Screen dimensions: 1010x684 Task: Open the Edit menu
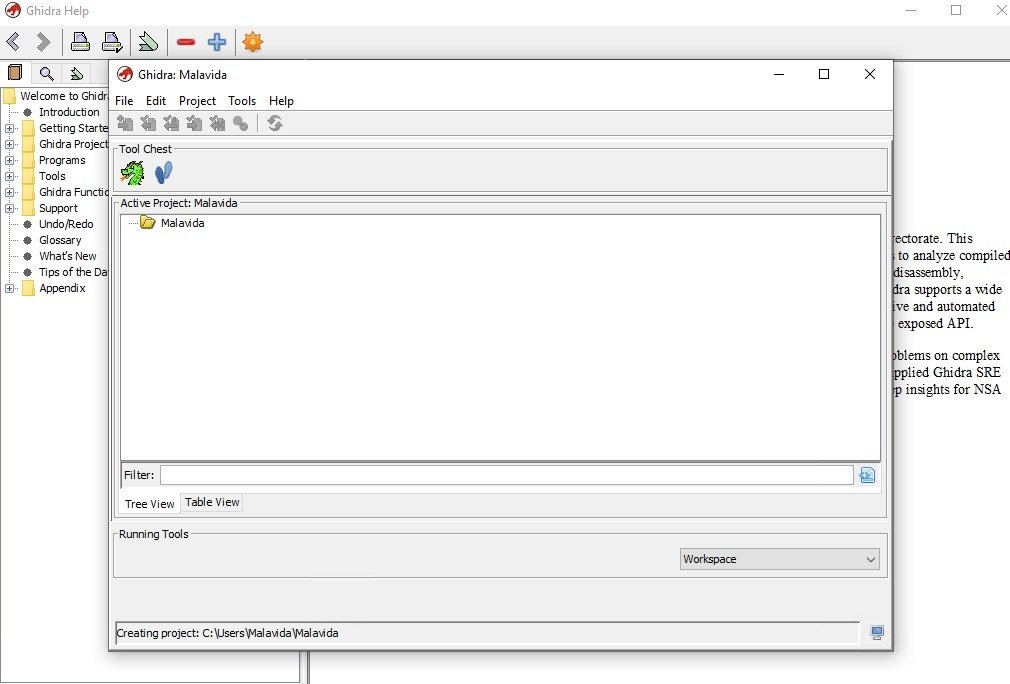(156, 101)
